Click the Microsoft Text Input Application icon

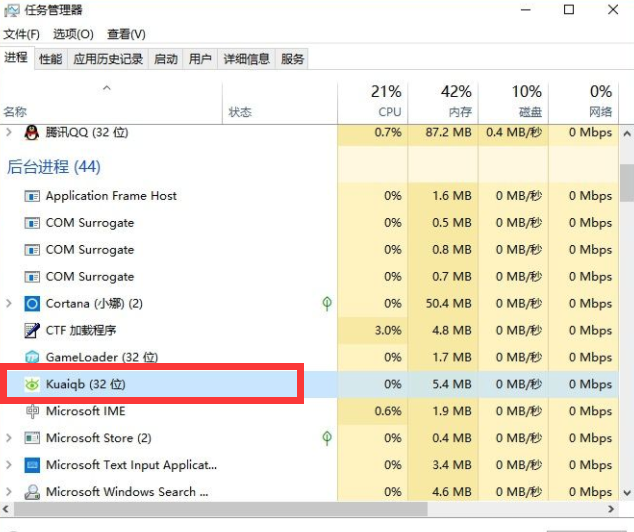click(32, 465)
